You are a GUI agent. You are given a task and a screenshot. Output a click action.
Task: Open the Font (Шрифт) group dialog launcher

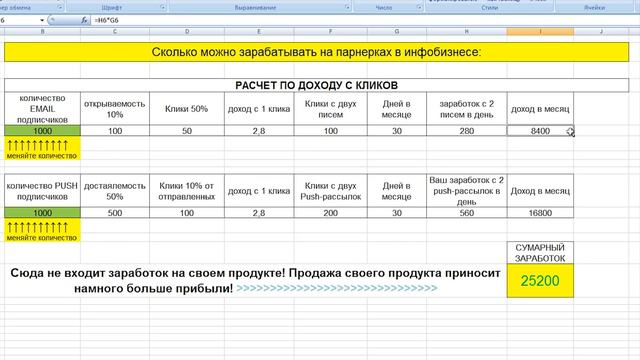coord(163,7)
